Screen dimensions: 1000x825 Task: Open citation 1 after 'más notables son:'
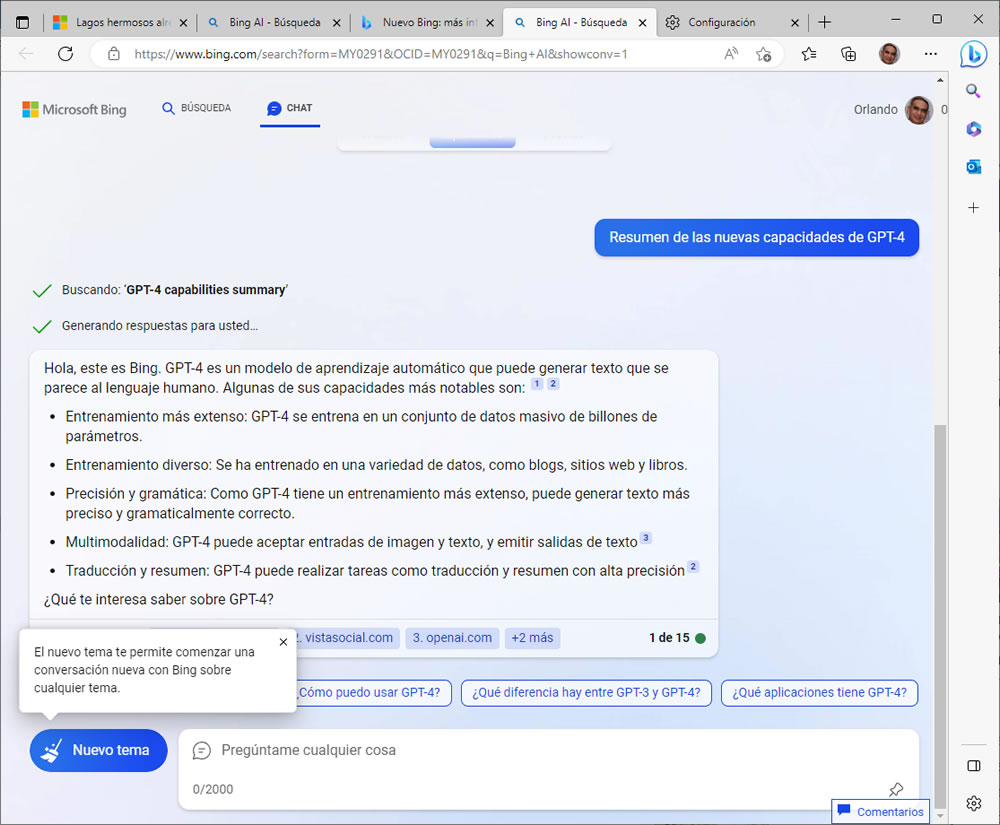click(x=537, y=384)
